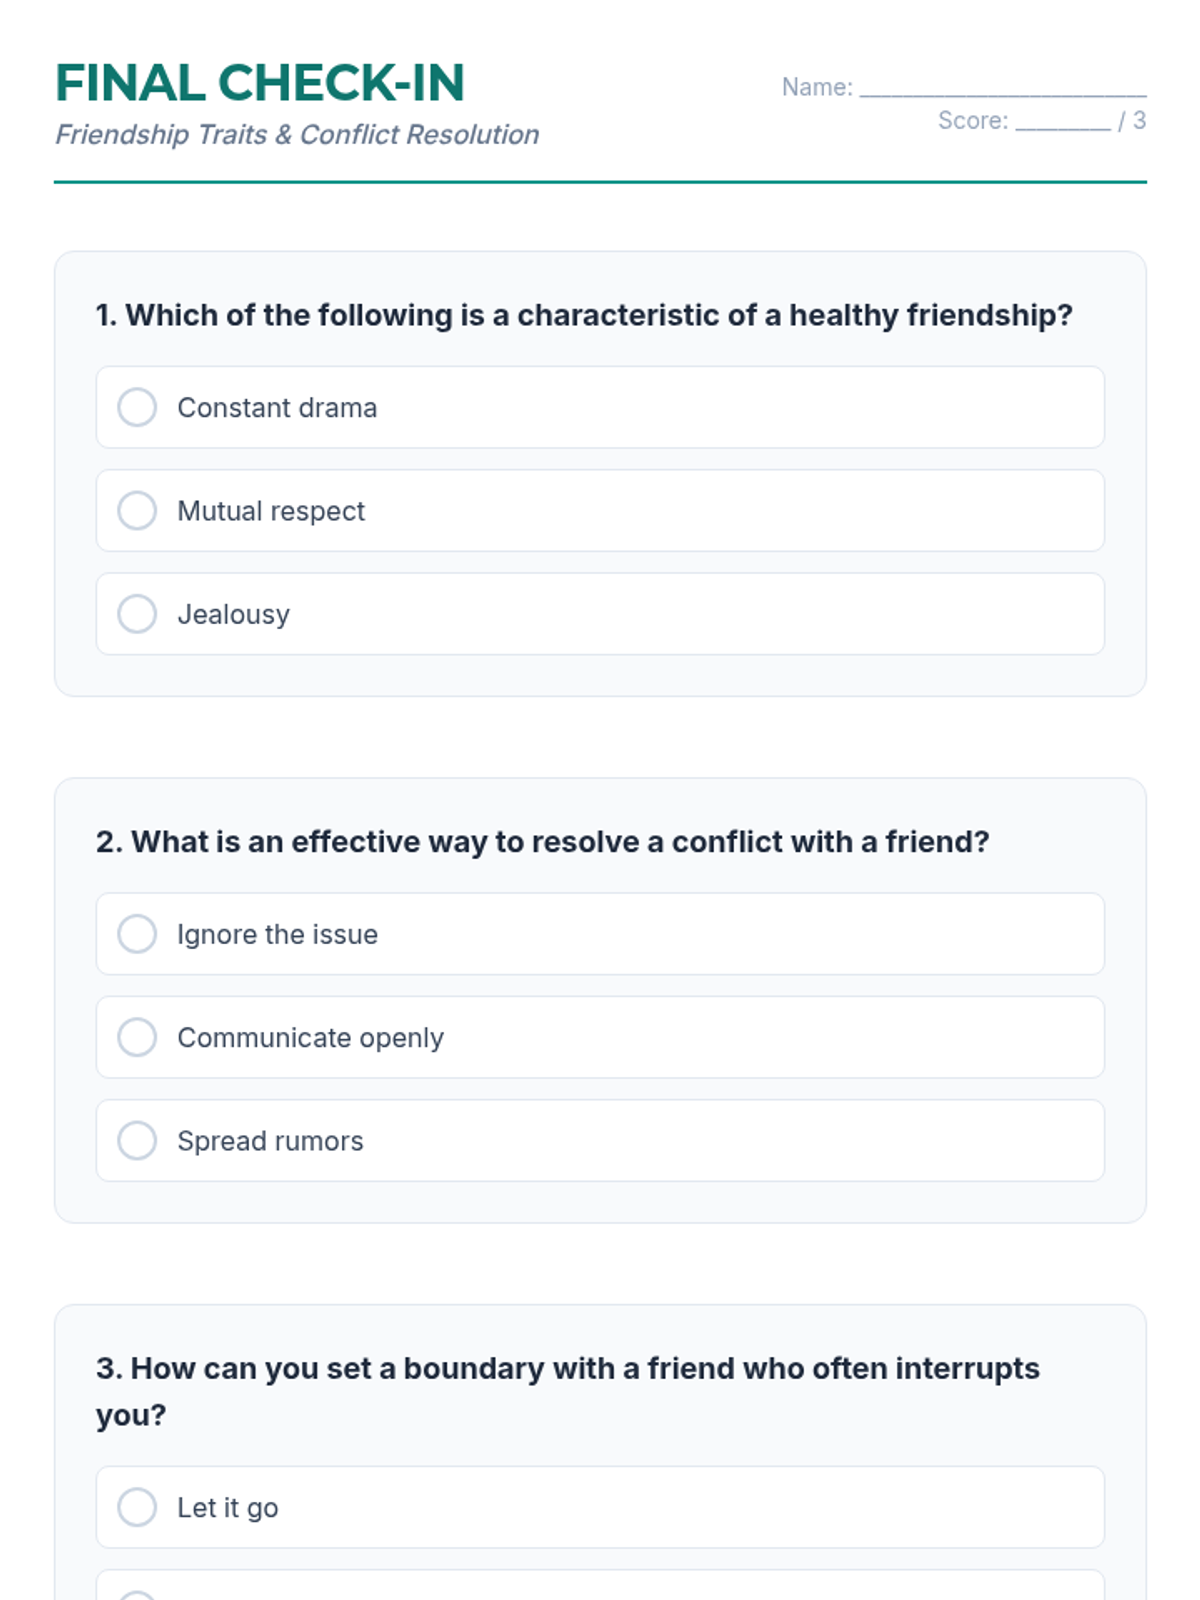Click the Jealousy answer label
Viewport: 1200px width, 1600px height.
tap(233, 614)
